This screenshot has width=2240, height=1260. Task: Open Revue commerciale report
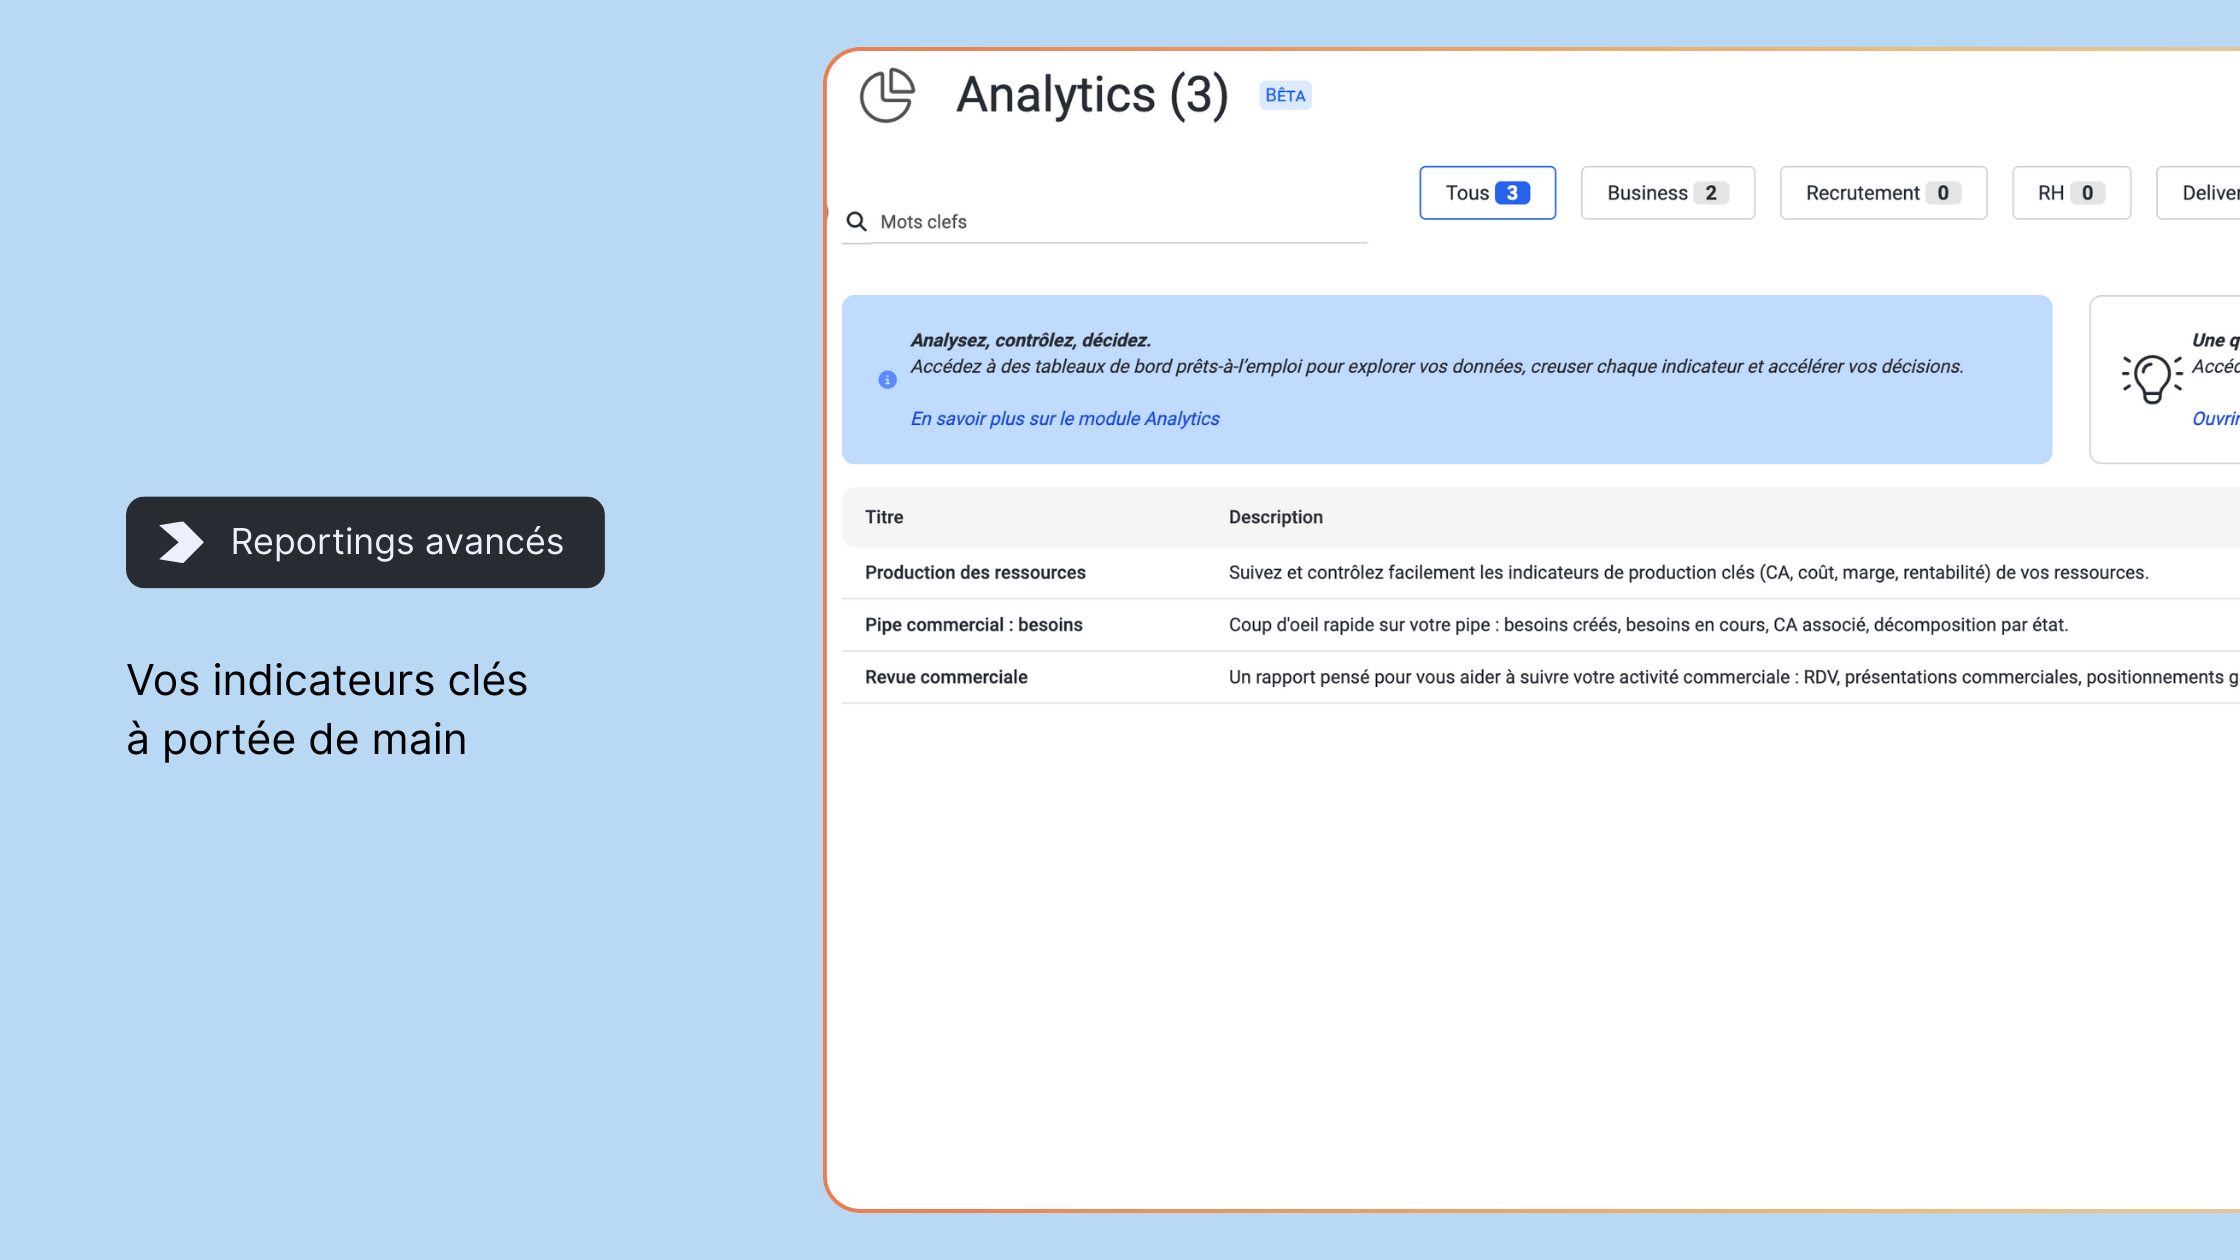[x=946, y=677]
